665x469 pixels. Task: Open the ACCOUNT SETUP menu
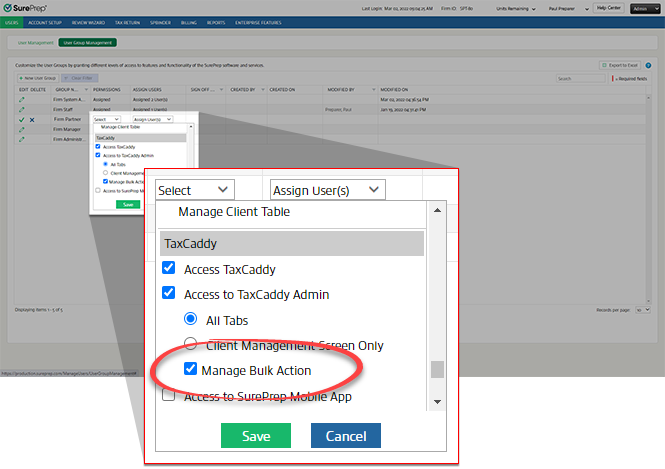tap(45, 22)
